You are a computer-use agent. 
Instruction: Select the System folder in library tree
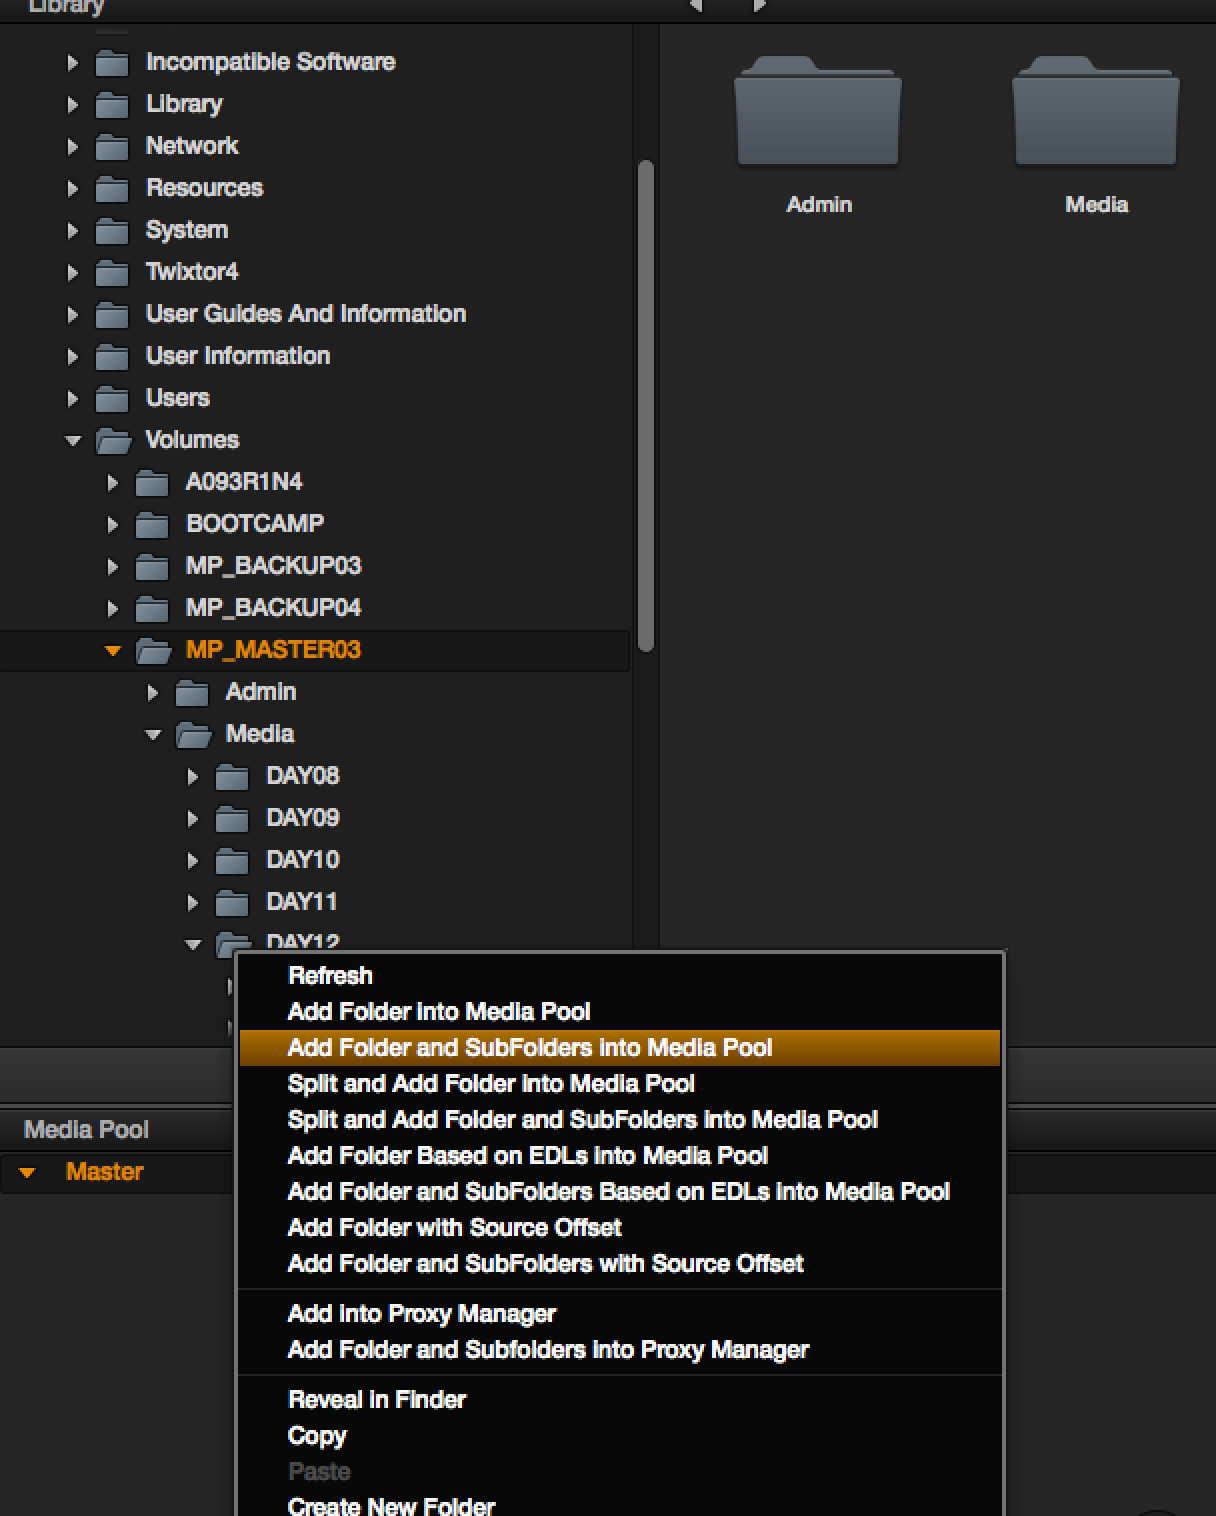[186, 230]
